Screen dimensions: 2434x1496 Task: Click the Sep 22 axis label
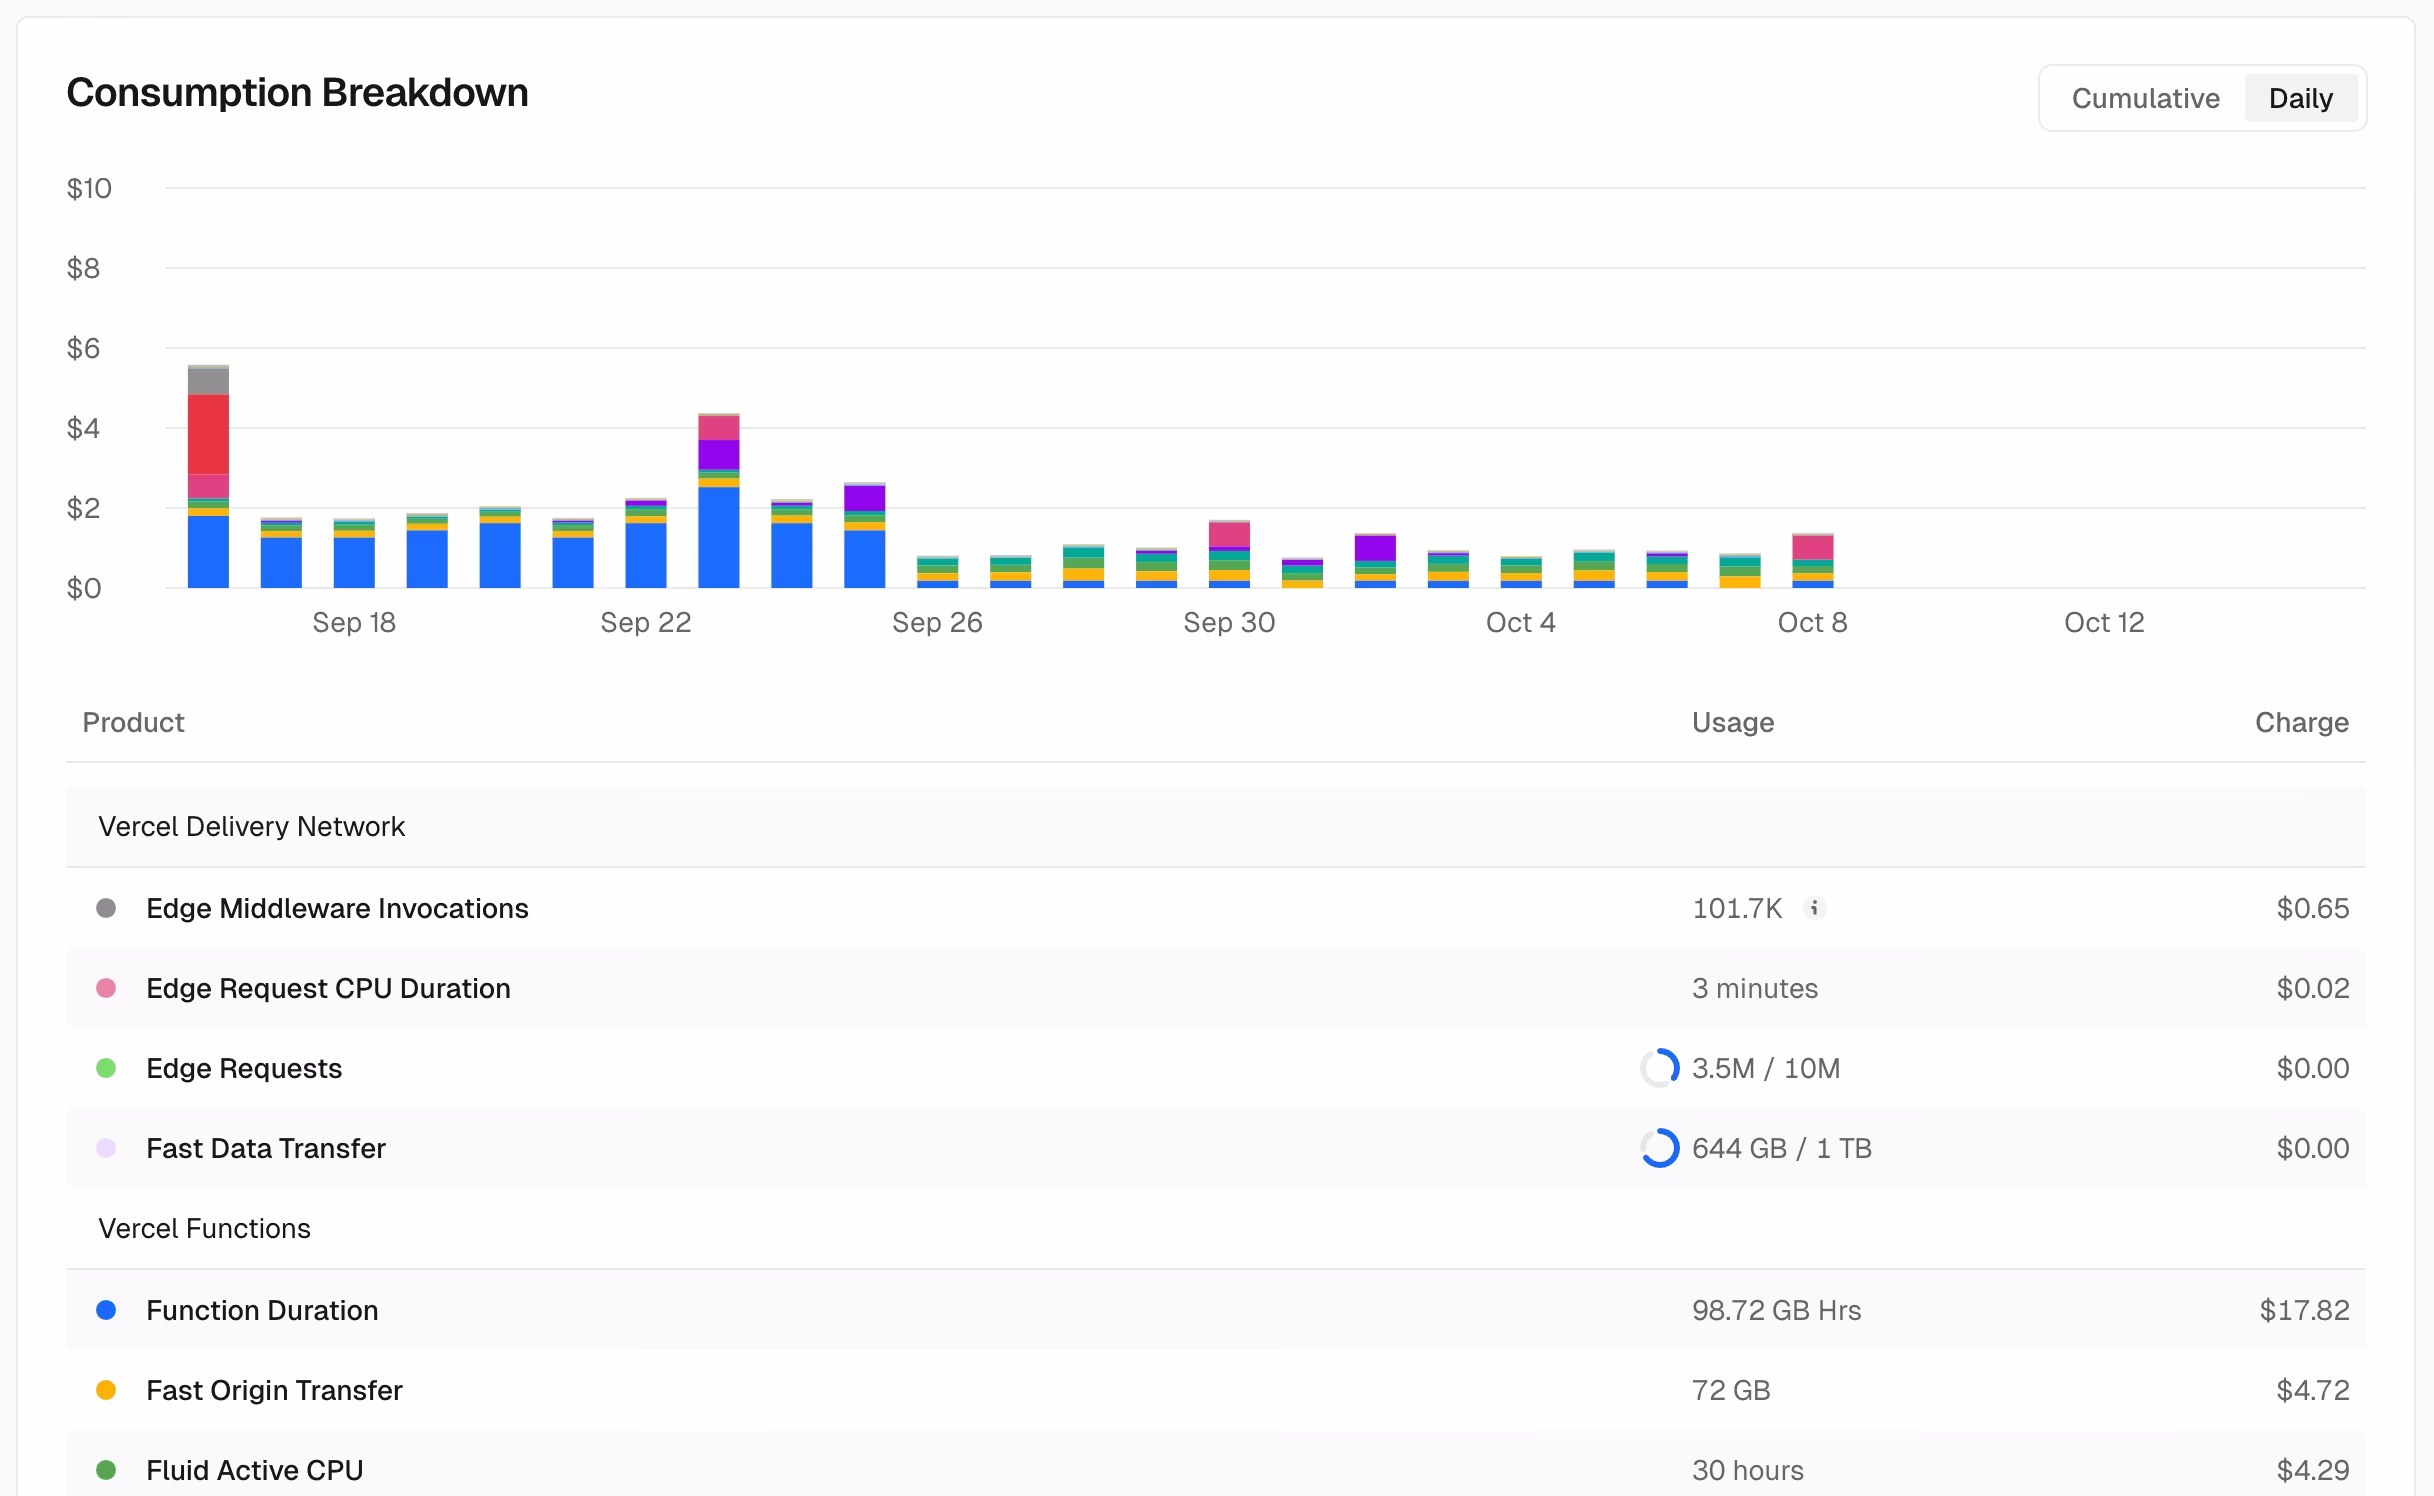[x=645, y=622]
